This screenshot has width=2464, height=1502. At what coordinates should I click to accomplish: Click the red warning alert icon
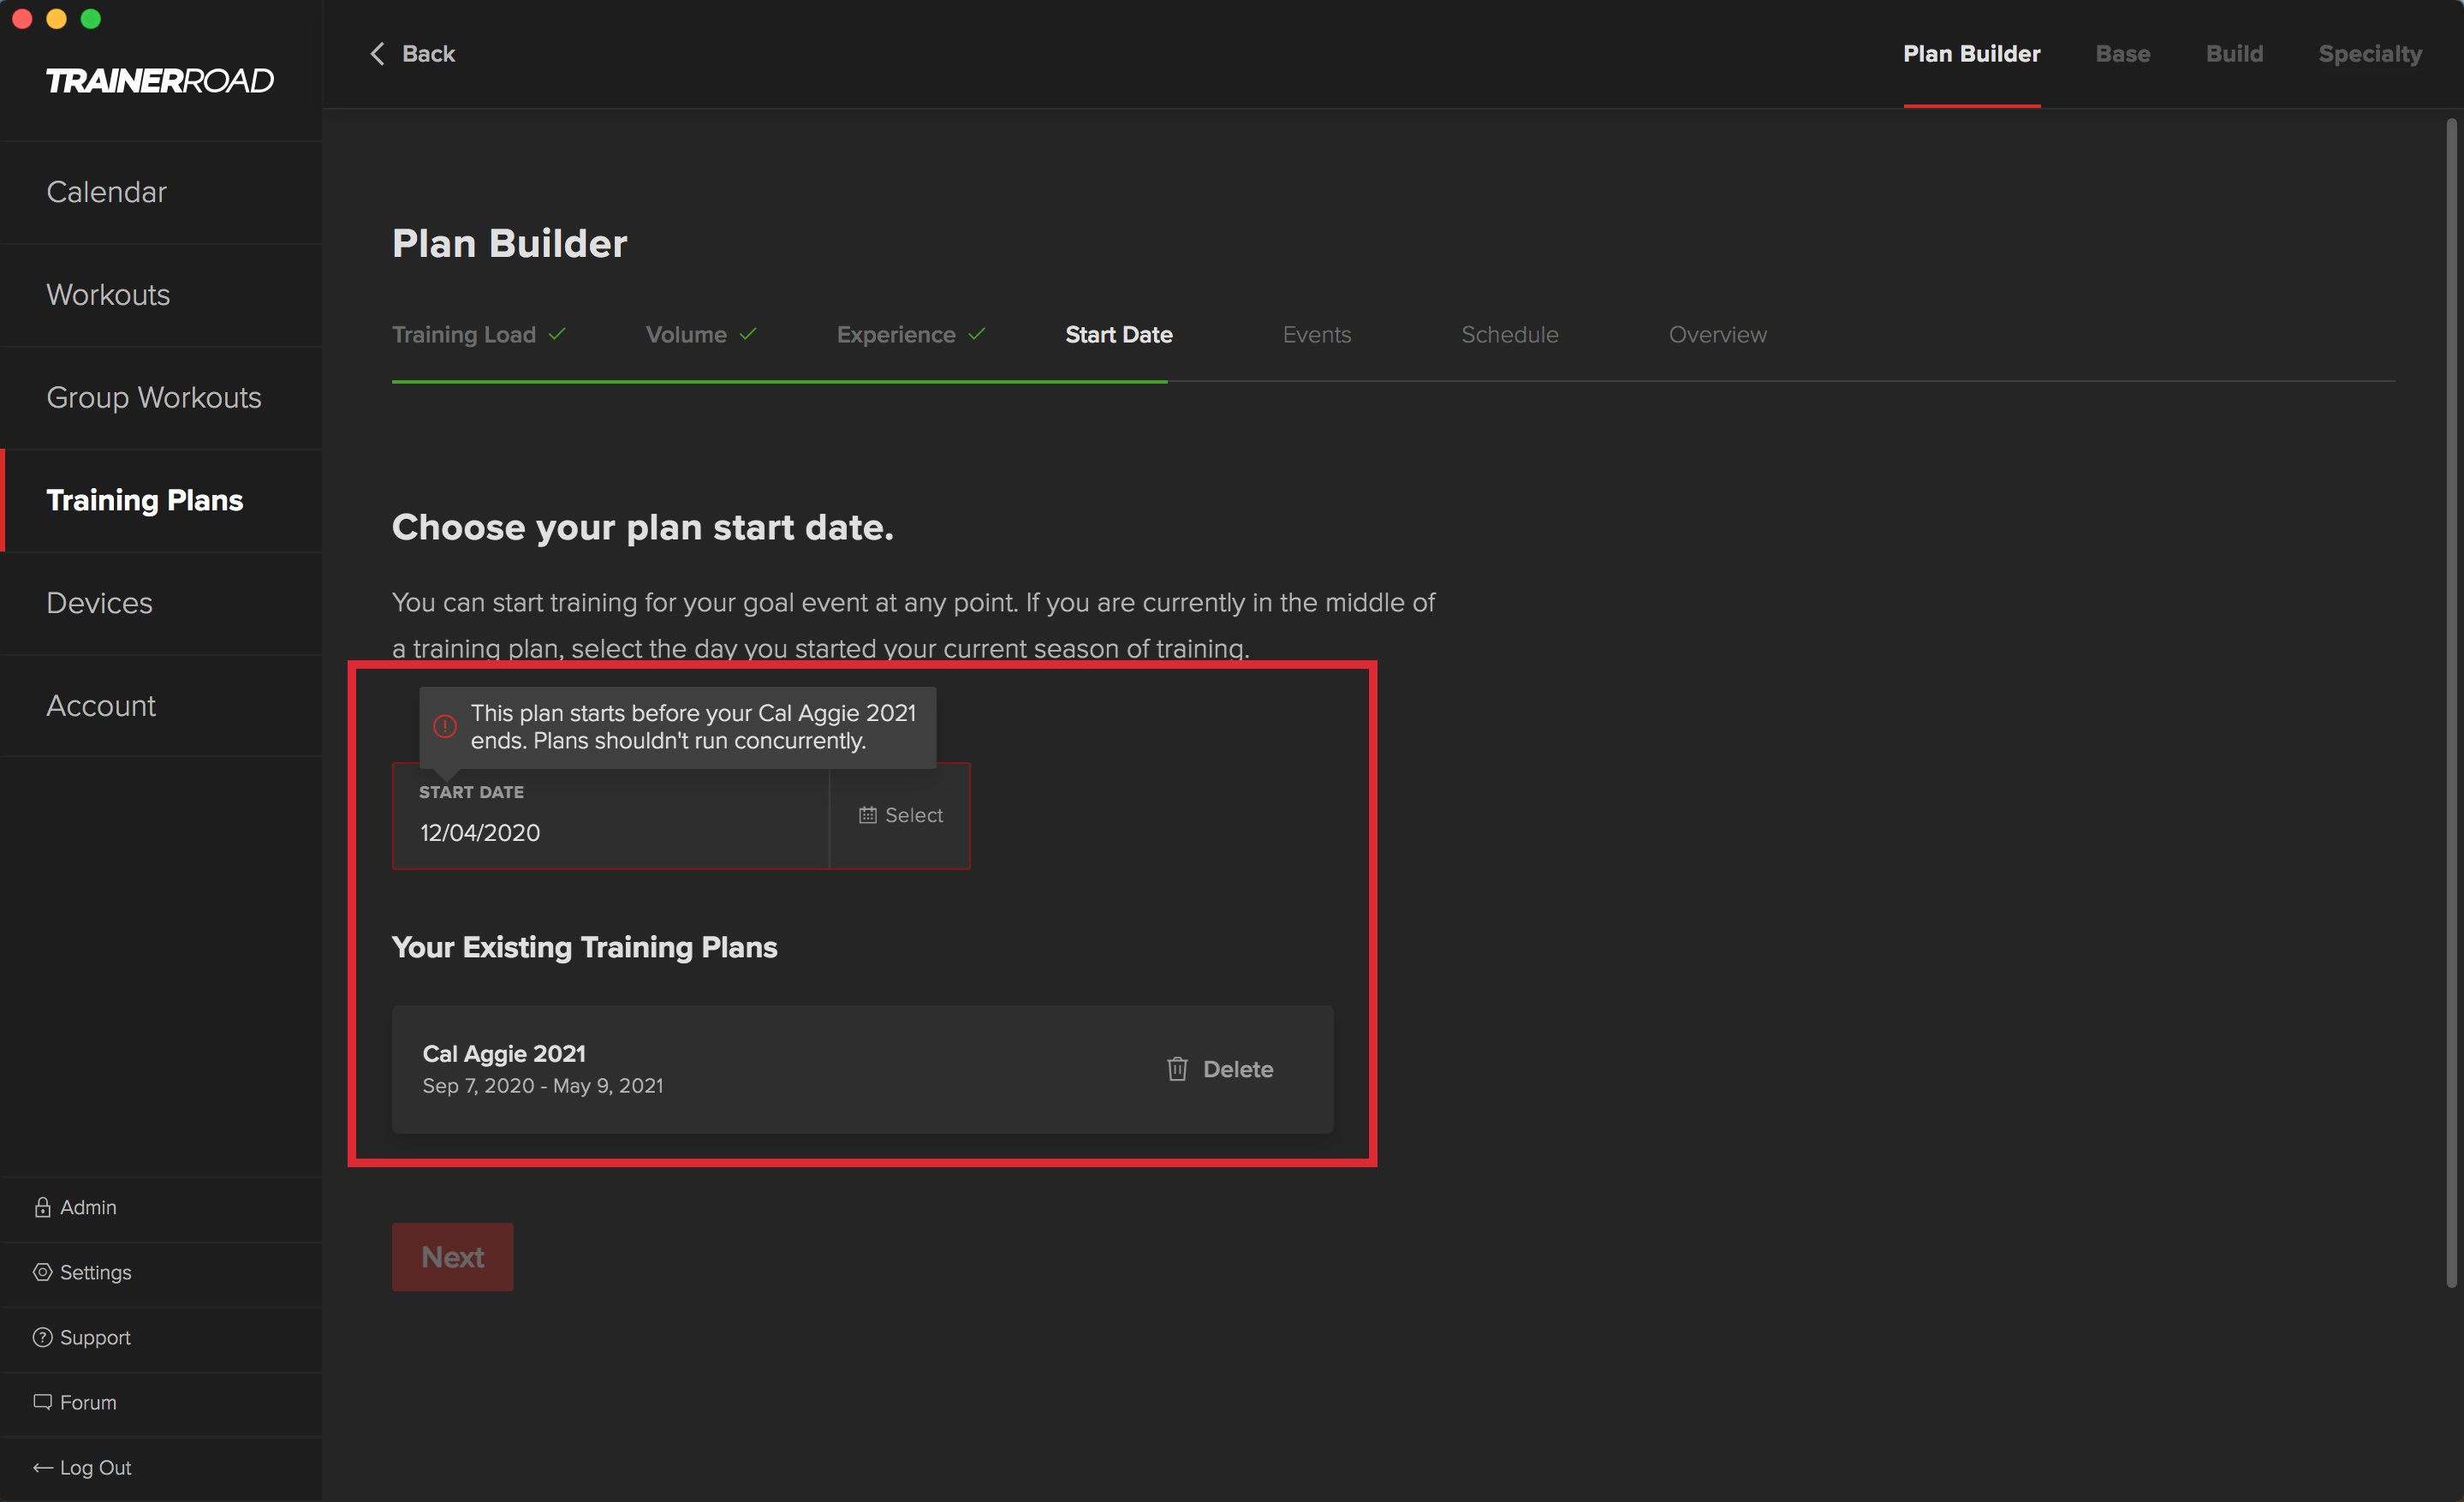tap(445, 726)
